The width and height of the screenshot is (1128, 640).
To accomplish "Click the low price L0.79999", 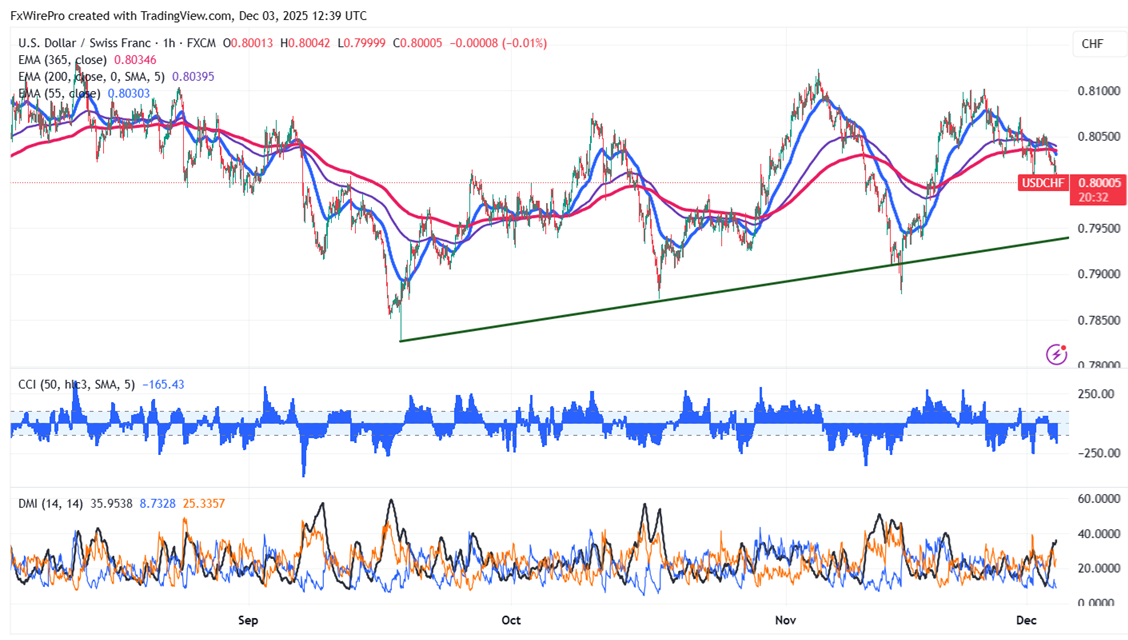I will 361,43.
